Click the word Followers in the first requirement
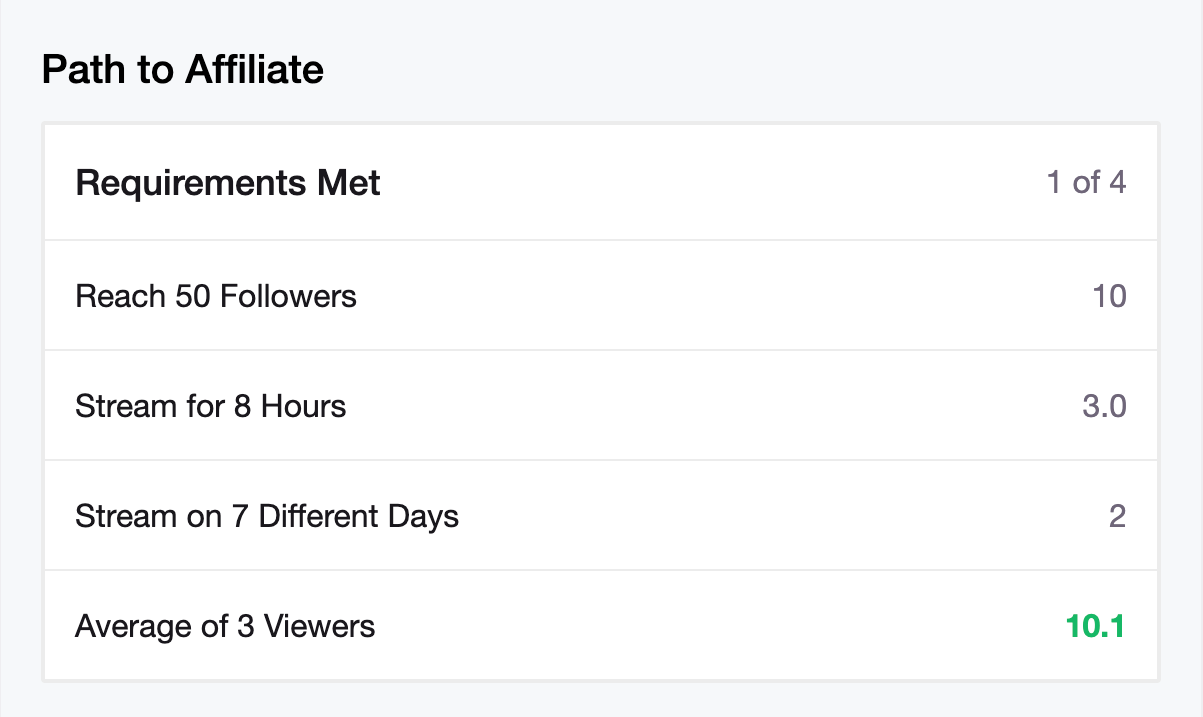The height and width of the screenshot is (717, 1203). pos(288,296)
